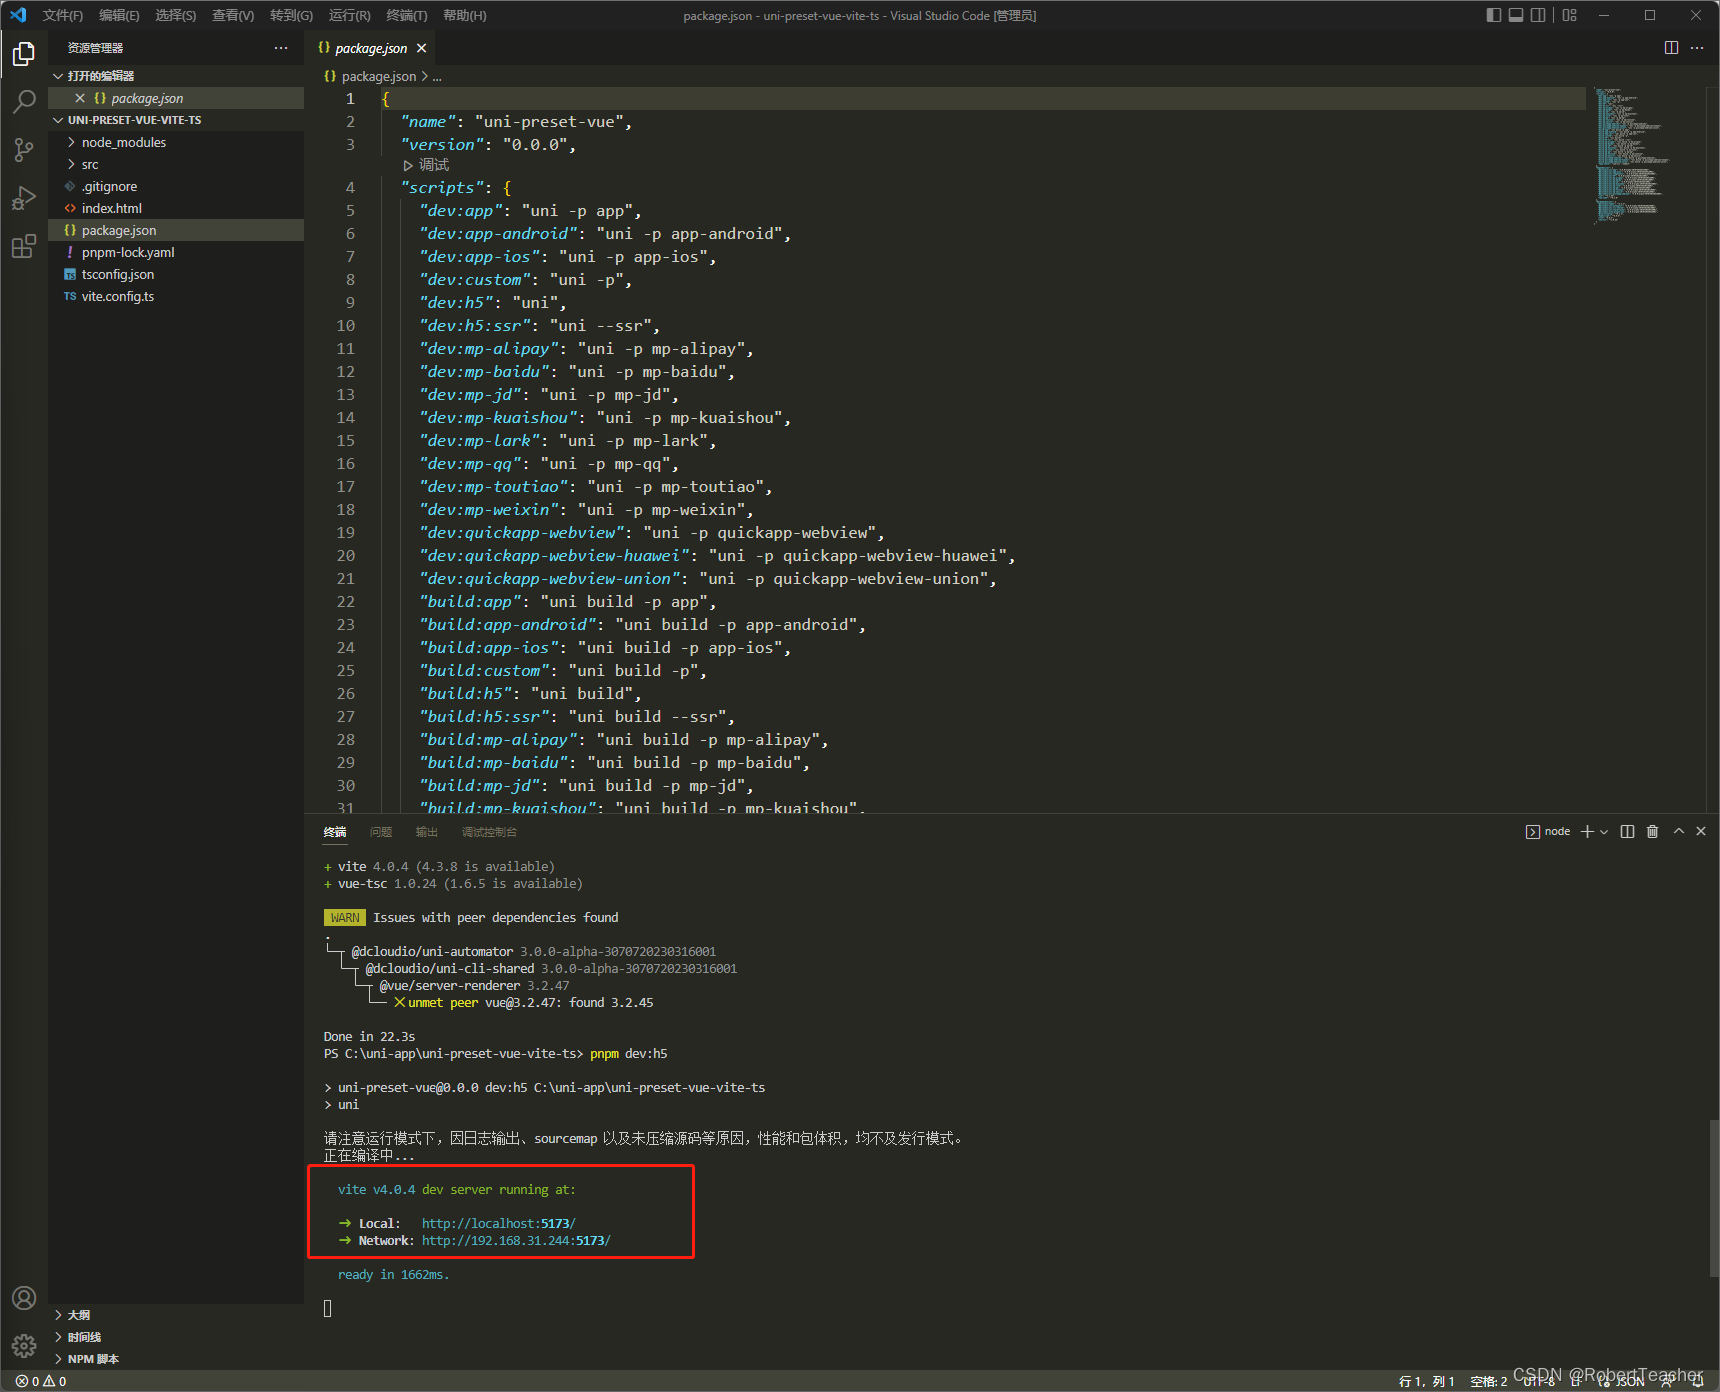Open the 文件(F) menu
1720x1392 pixels.
pyautogui.click(x=63, y=15)
